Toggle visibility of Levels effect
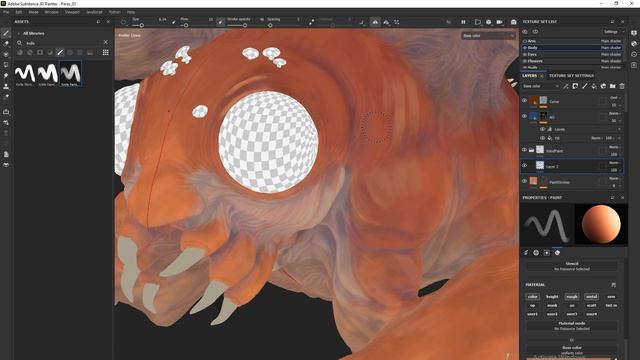 click(x=542, y=129)
